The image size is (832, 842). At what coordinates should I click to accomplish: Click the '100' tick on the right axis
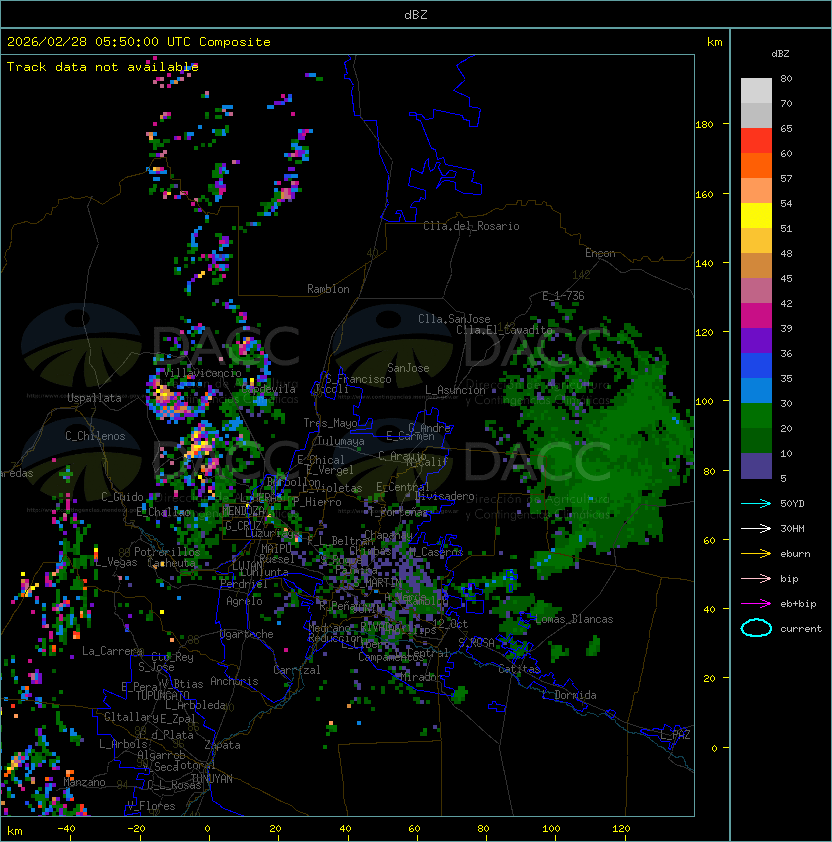[704, 402]
